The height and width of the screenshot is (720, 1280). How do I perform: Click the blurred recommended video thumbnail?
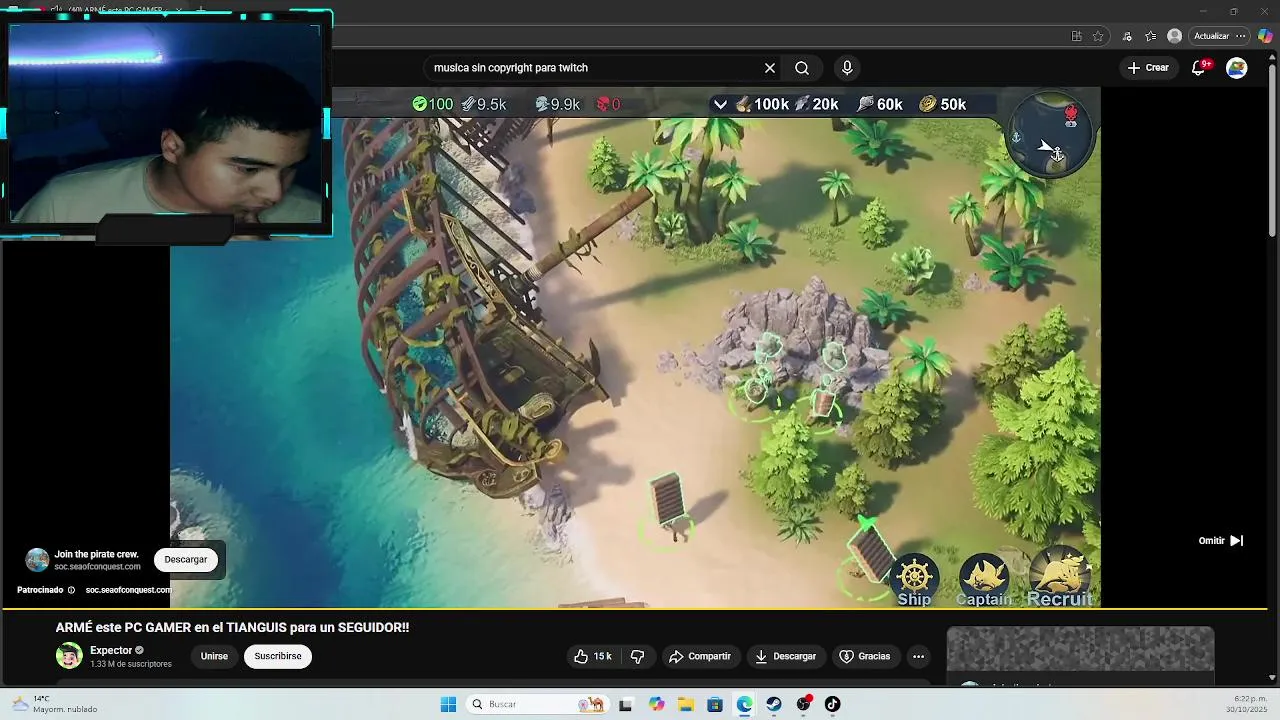[x=1080, y=651]
